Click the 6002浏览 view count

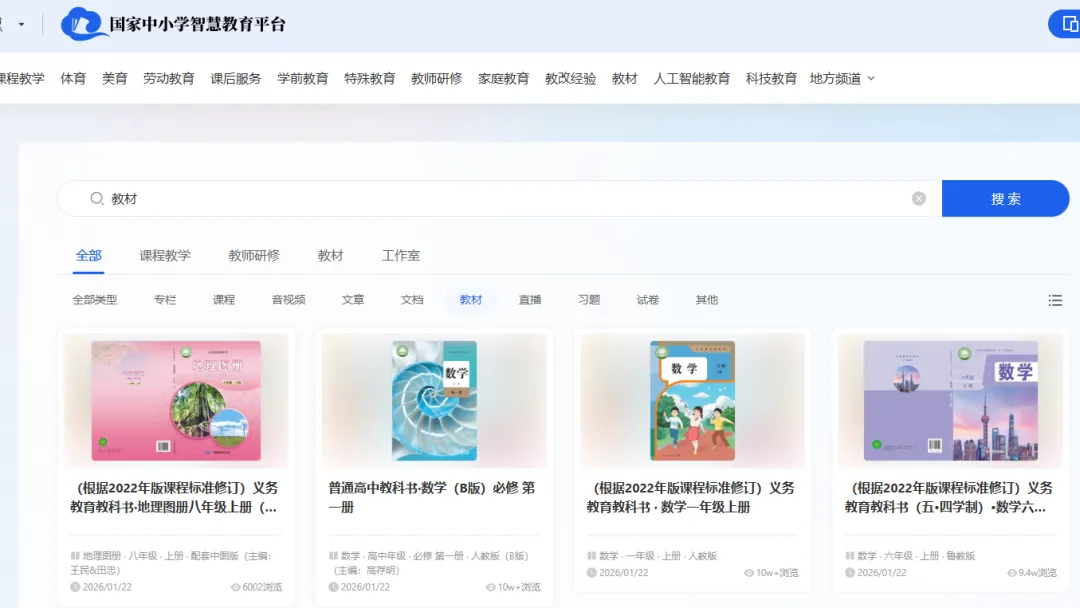point(256,587)
